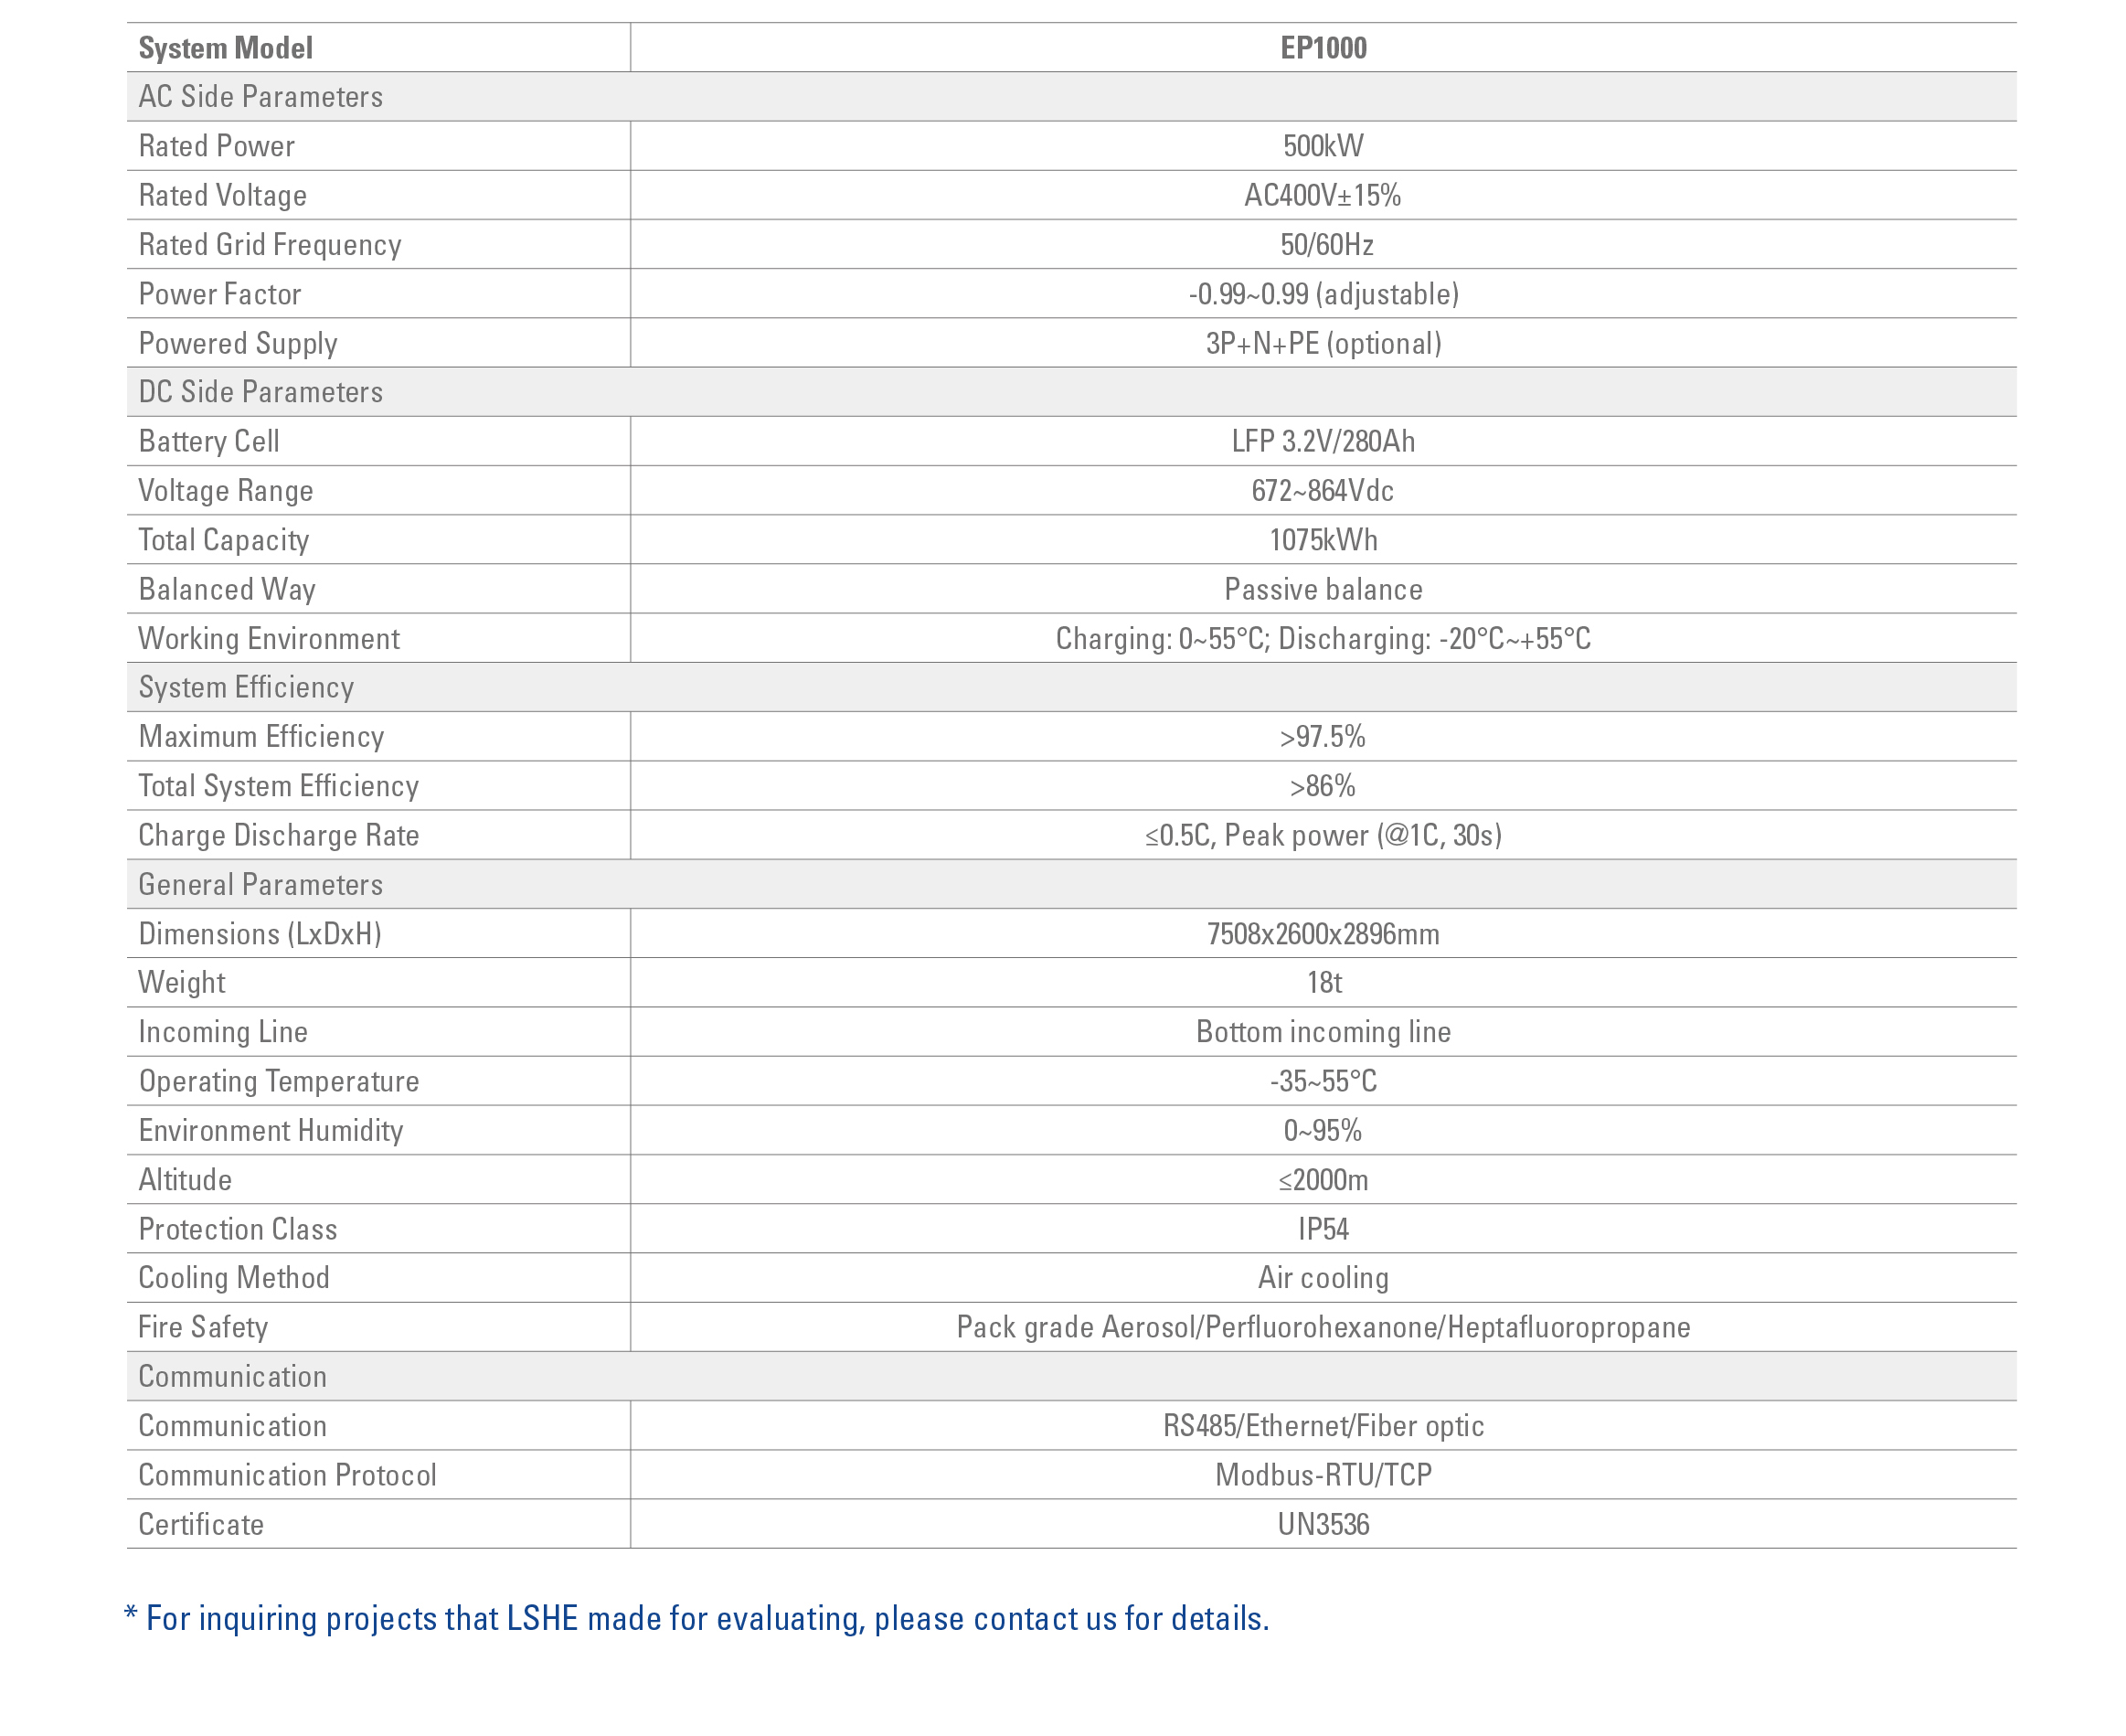The image size is (2126, 1736).
Task: Click the Rated Voltage AC400V±15% value
Action: (1322, 196)
